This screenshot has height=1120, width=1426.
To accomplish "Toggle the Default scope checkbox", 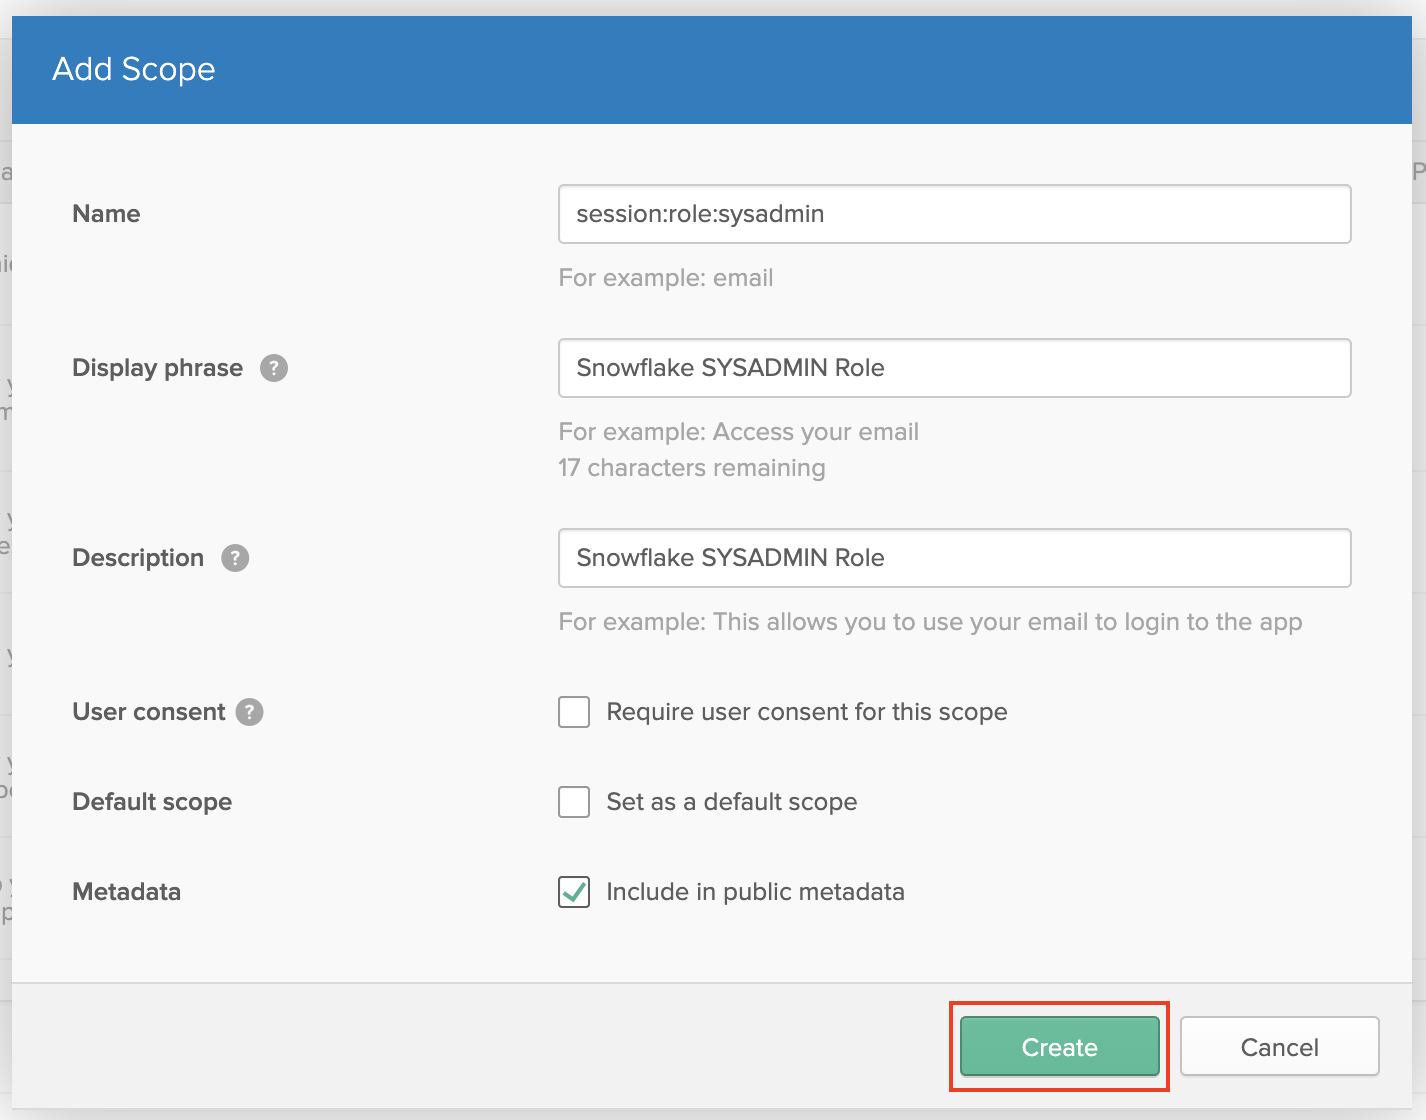I will point(574,802).
